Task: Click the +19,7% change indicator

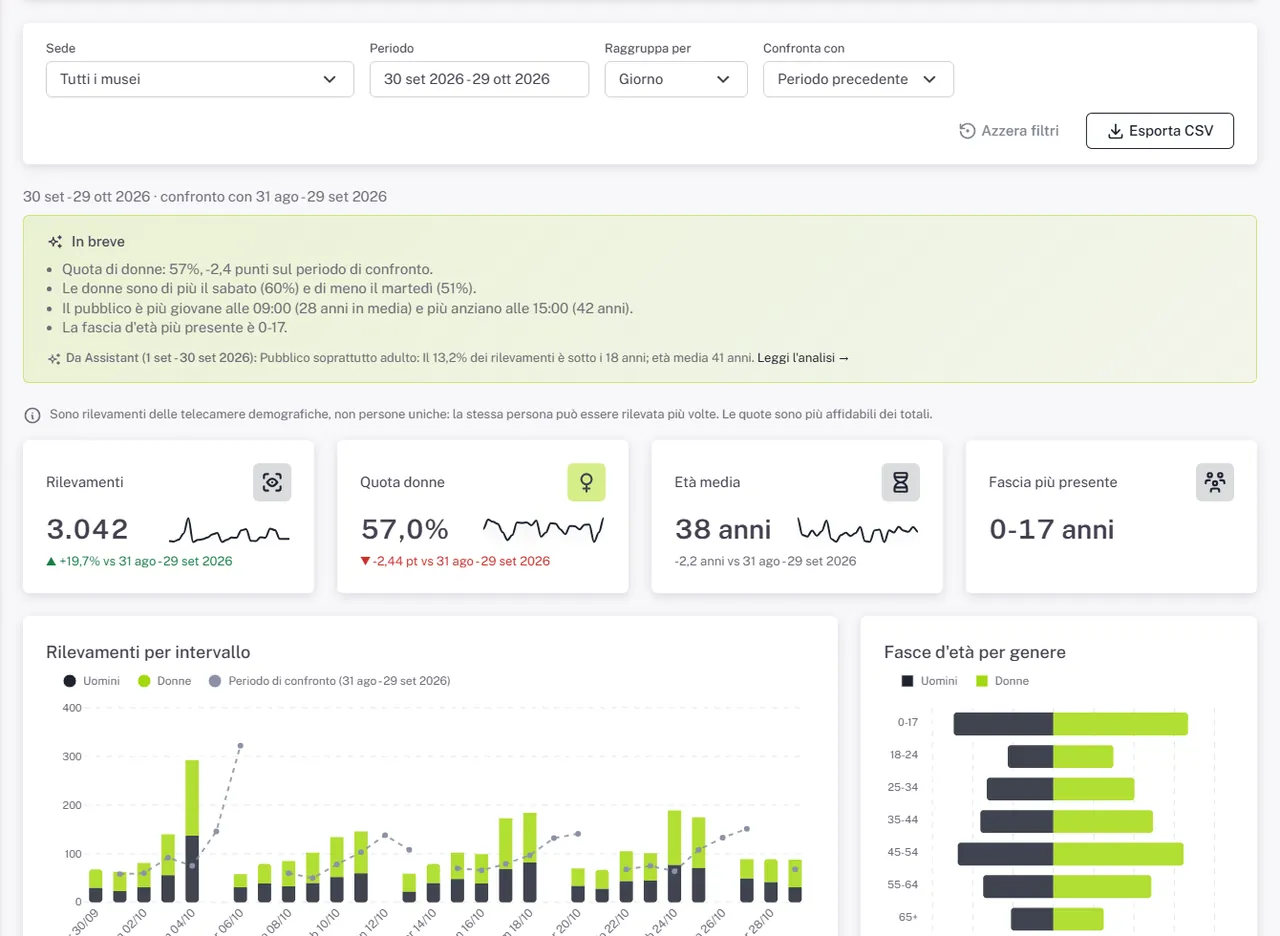Action: 139,561
